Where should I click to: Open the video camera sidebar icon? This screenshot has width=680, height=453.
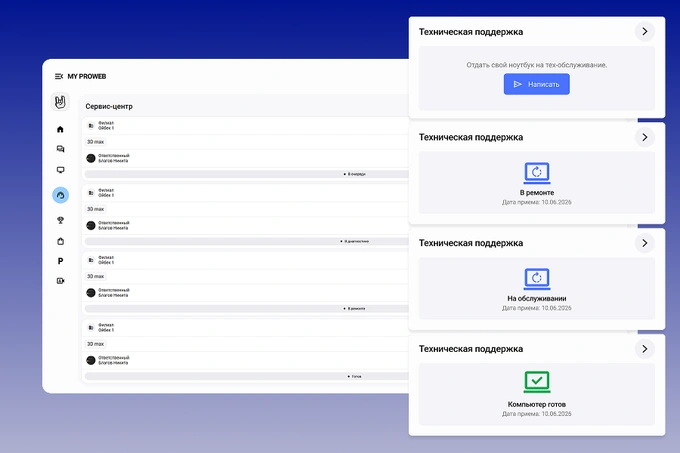[60, 281]
